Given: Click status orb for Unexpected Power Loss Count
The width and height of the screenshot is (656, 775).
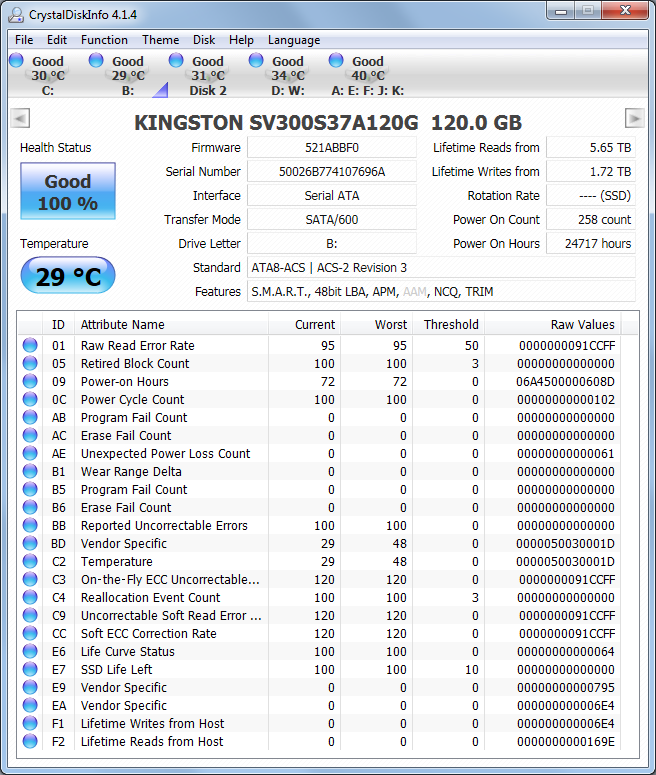Looking at the screenshot, I should tap(30, 453).
